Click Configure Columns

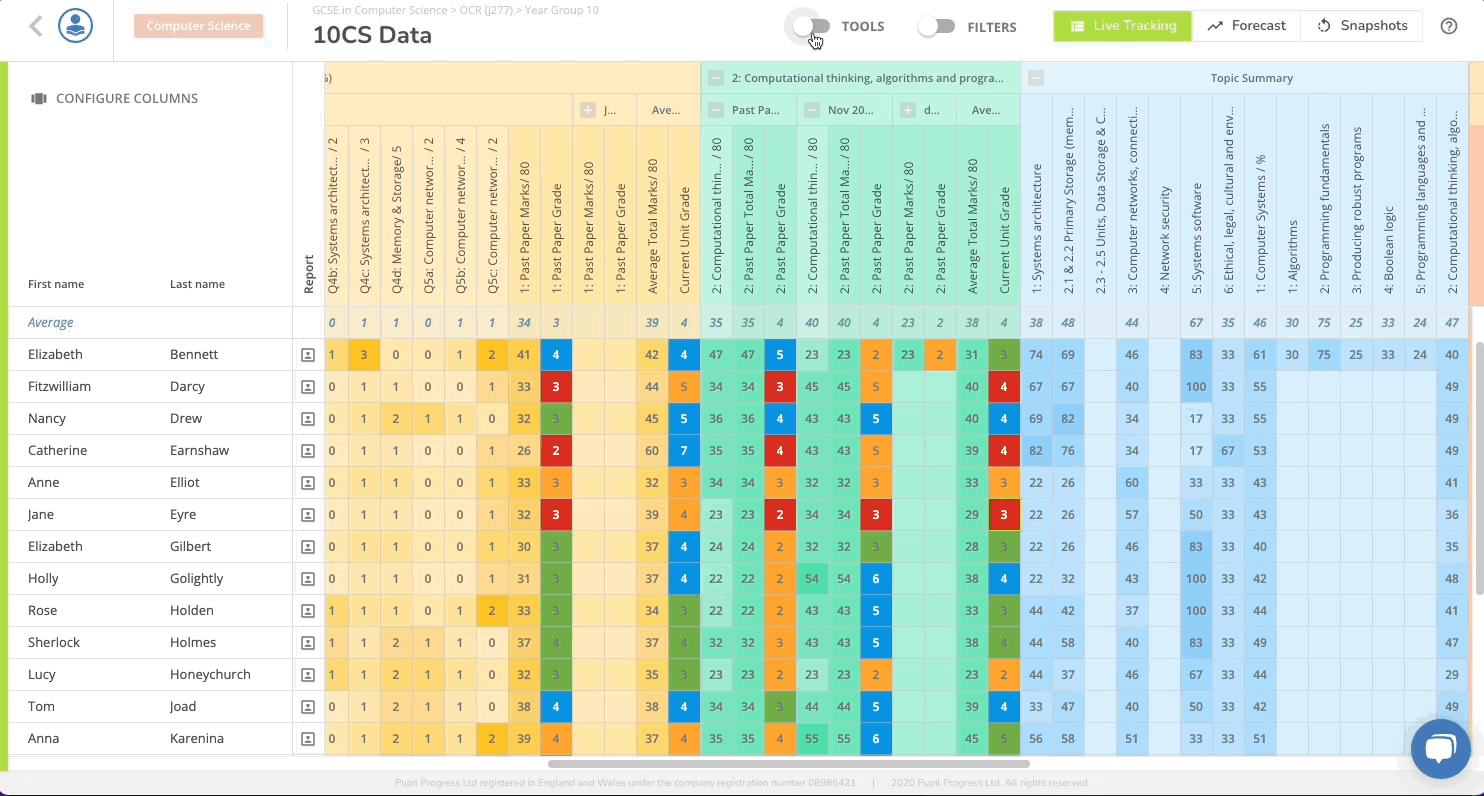[115, 98]
